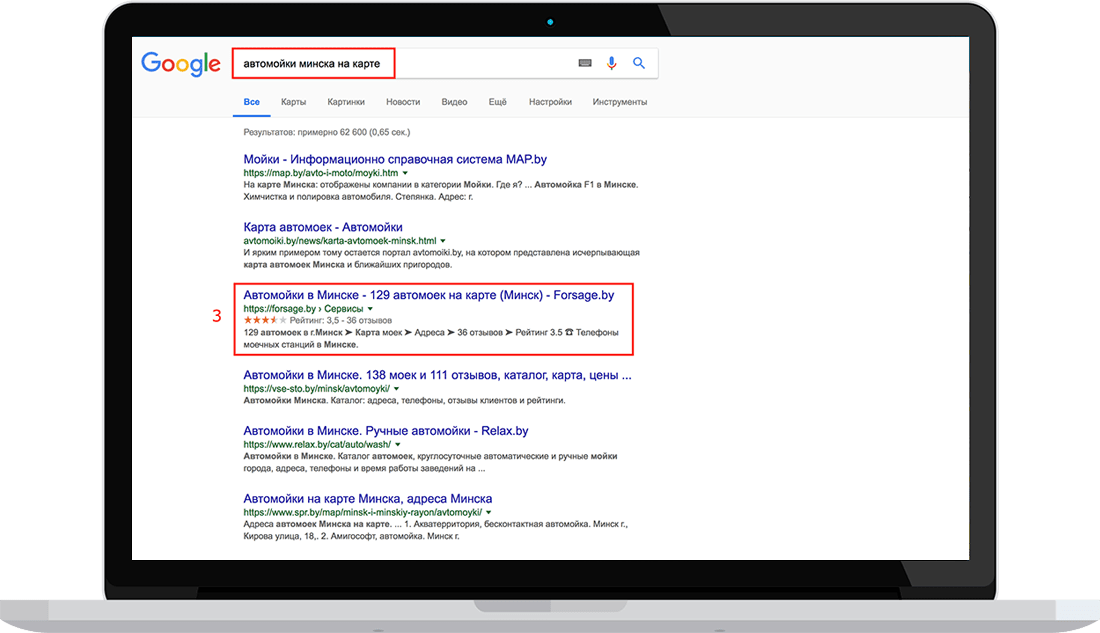
Task: Click the URL https://www.relax.by/cat/auto/wash/
Action: tap(317, 444)
